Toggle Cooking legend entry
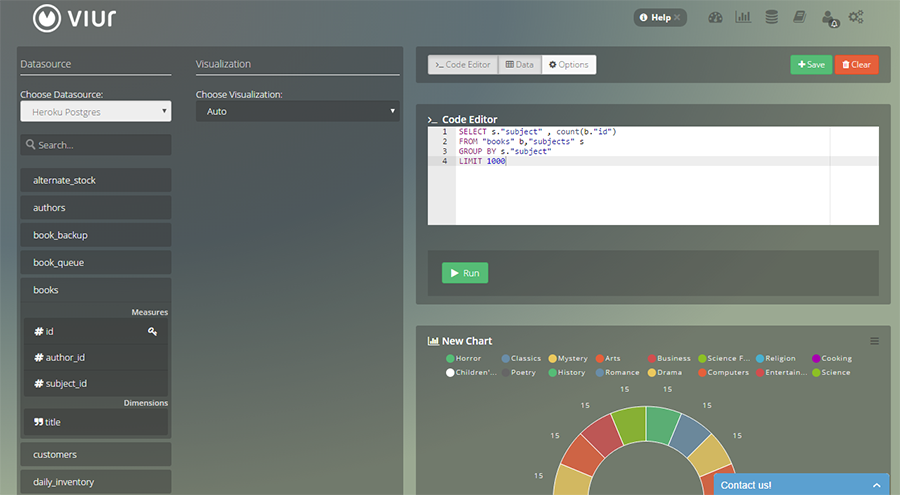900x495 pixels. point(832,358)
